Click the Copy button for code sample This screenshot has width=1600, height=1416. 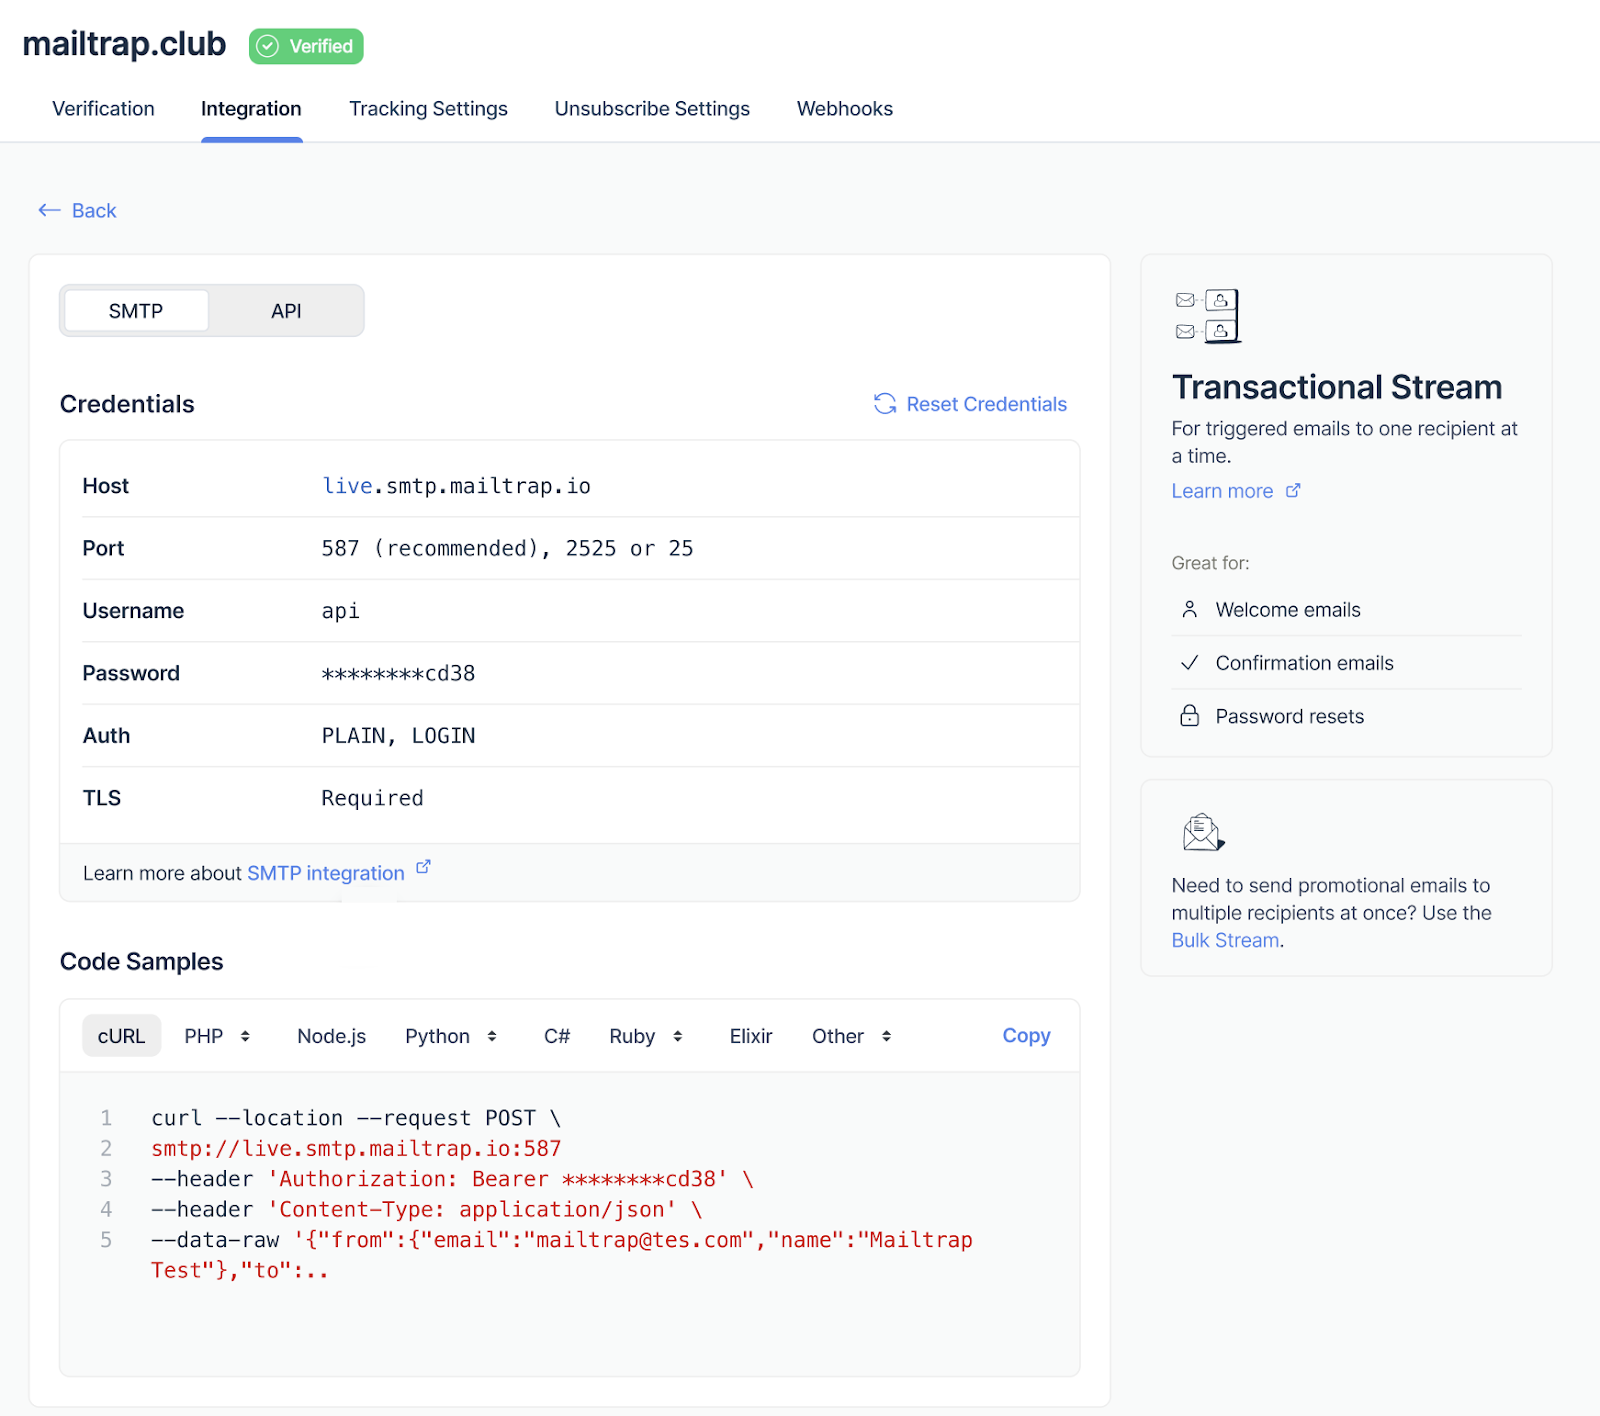(x=1025, y=1035)
